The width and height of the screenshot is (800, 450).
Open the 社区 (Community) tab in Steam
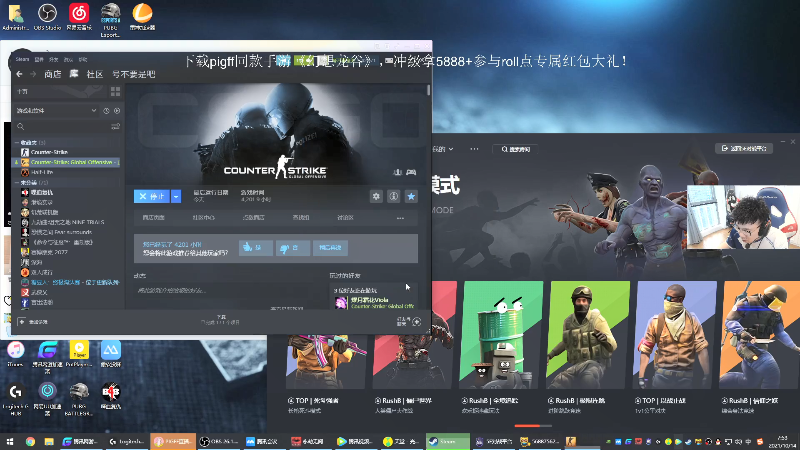[x=95, y=74]
